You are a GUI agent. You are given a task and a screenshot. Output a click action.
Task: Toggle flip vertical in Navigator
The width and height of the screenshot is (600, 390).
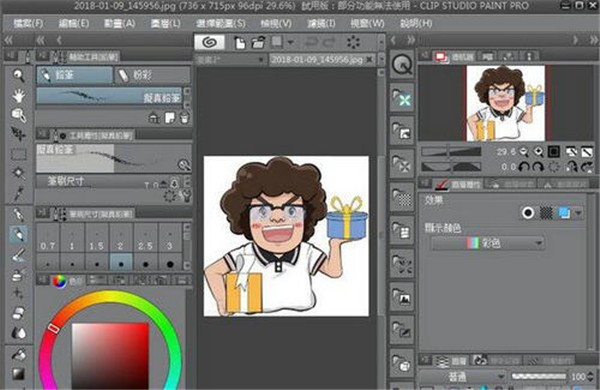(x=587, y=152)
